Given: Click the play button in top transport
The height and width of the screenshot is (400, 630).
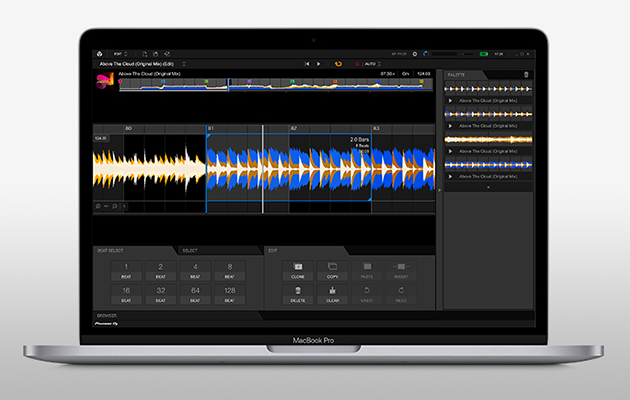Looking at the screenshot, I should 319,63.
